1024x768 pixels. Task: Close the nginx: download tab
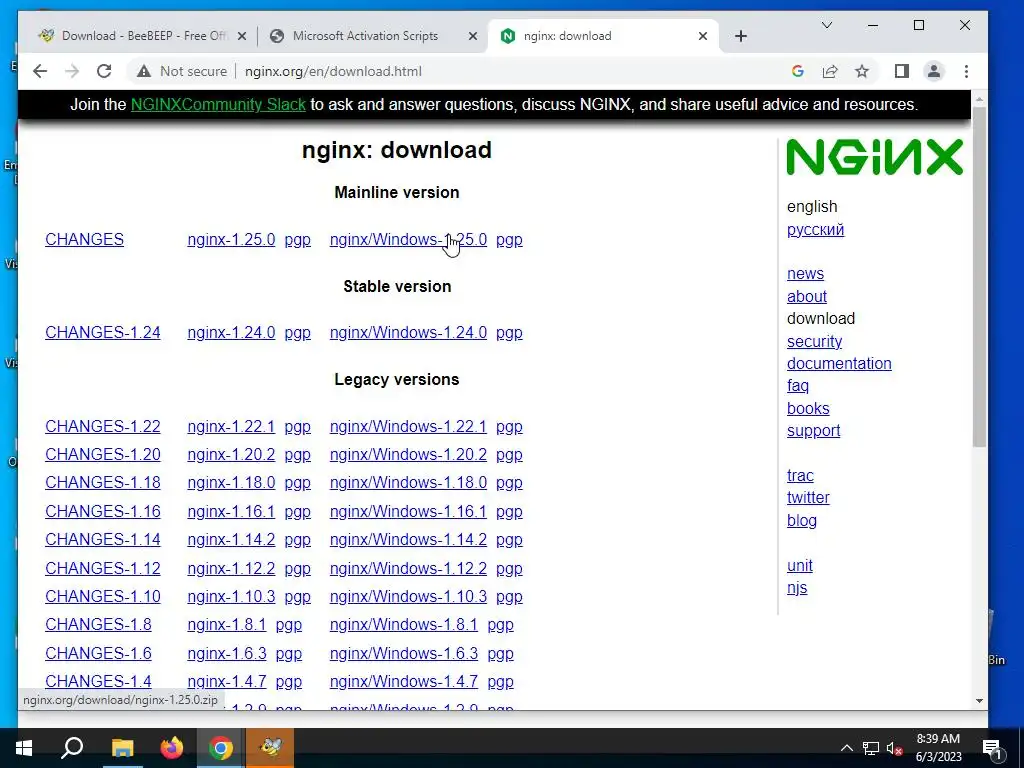[703, 36]
